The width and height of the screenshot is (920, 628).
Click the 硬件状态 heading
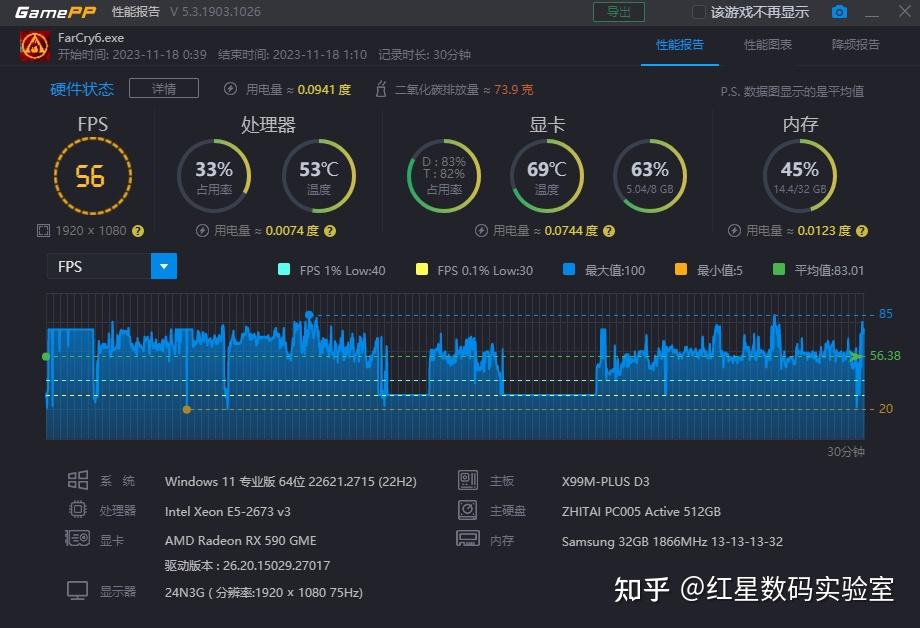point(82,89)
